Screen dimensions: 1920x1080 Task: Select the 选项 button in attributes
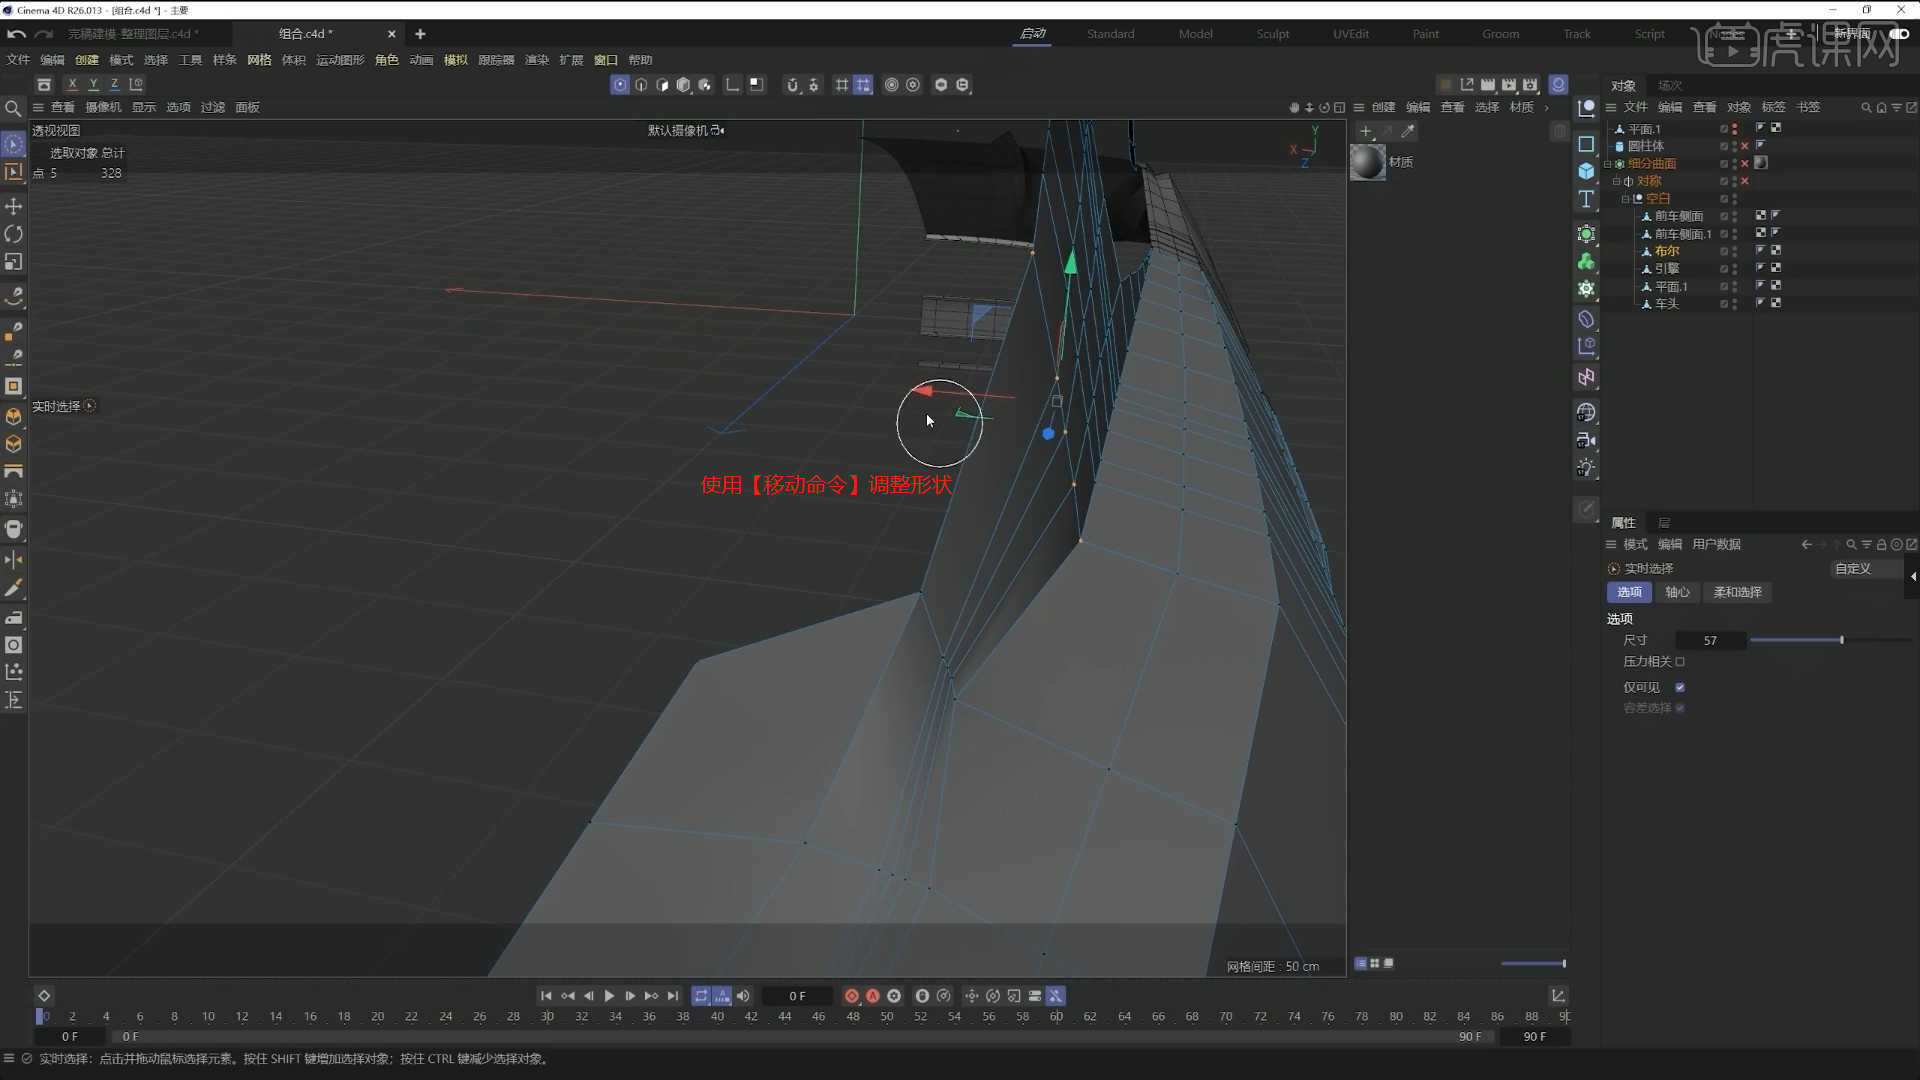[x=1629, y=593]
